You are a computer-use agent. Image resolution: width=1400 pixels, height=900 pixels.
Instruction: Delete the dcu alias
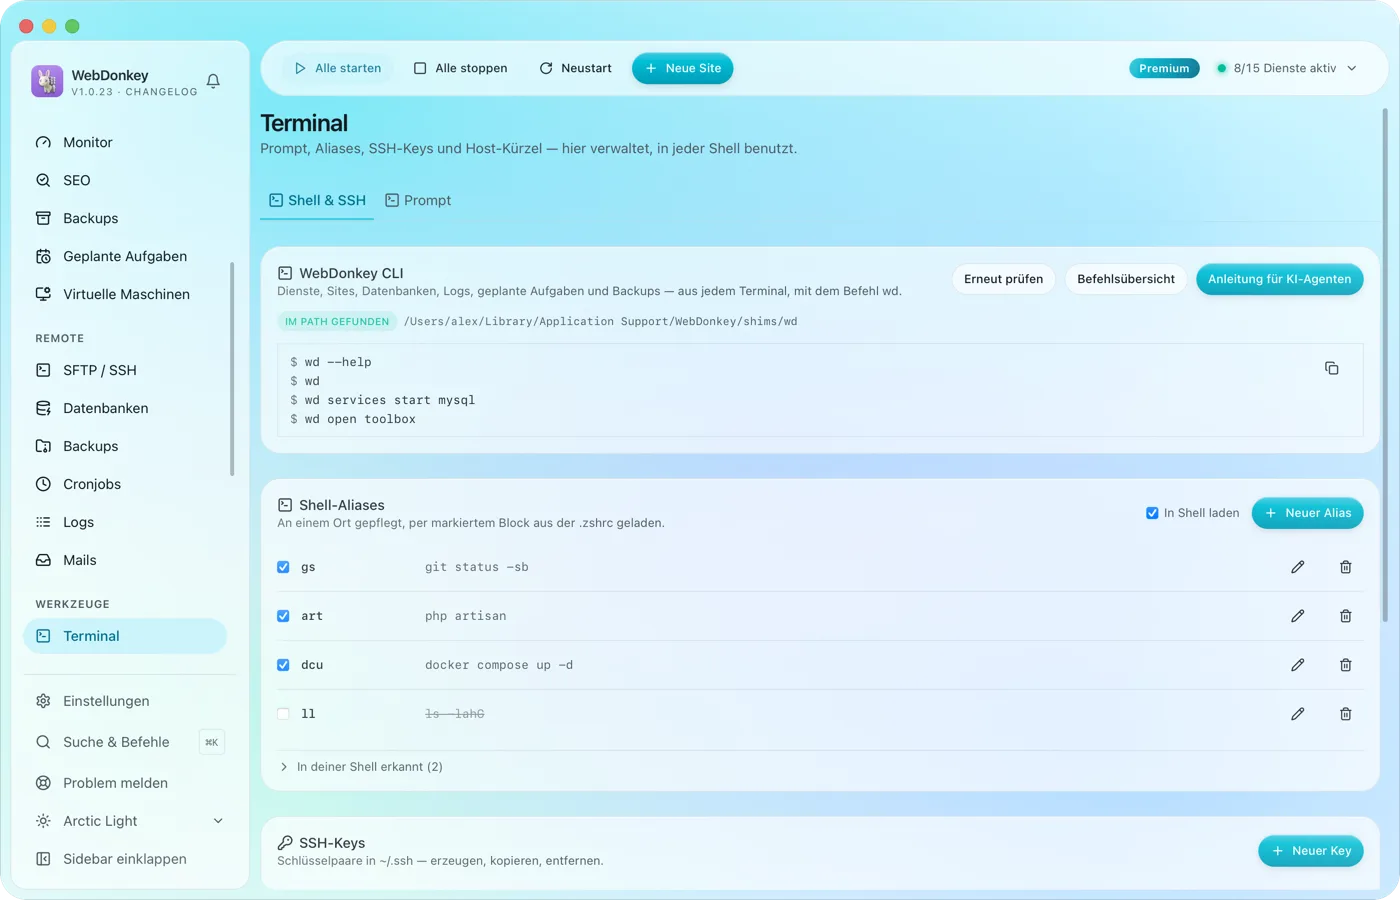1345,665
